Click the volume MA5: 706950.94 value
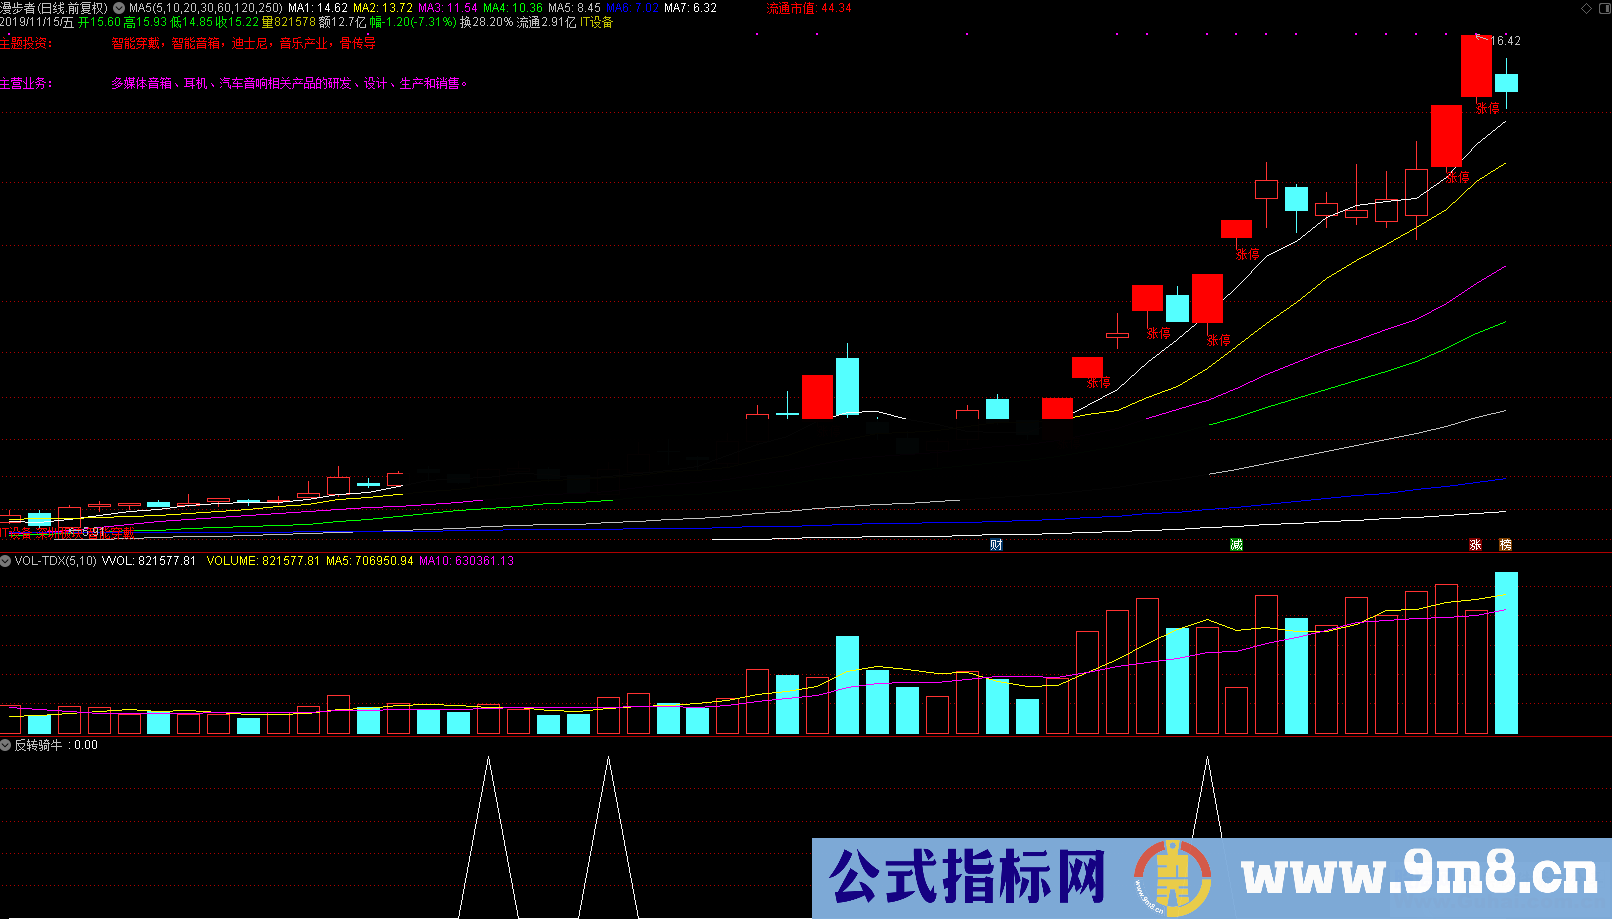The width and height of the screenshot is (1612, 919). pyautogui.click(x=370, y=561)
